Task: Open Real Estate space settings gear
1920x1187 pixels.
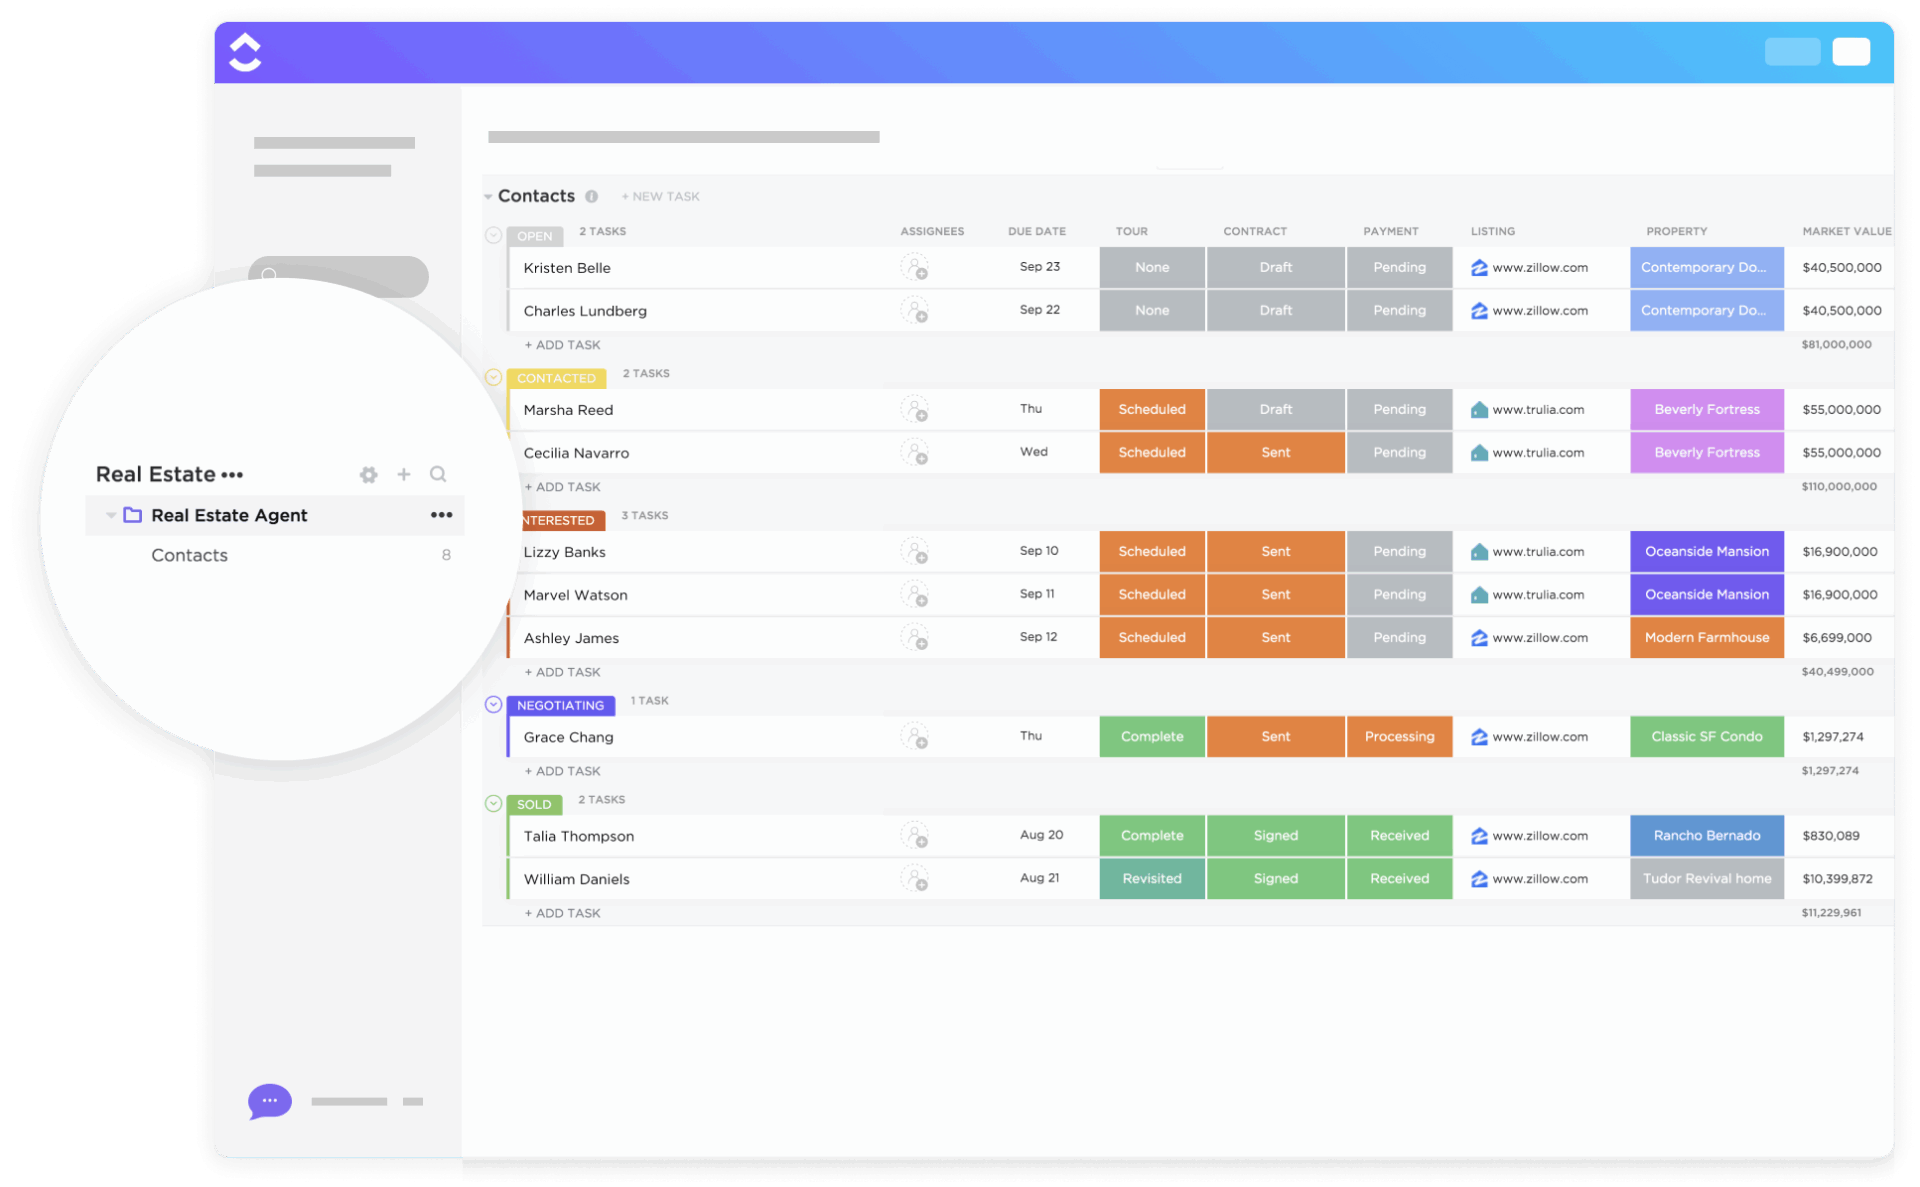Action: click(x=369, y=475)
